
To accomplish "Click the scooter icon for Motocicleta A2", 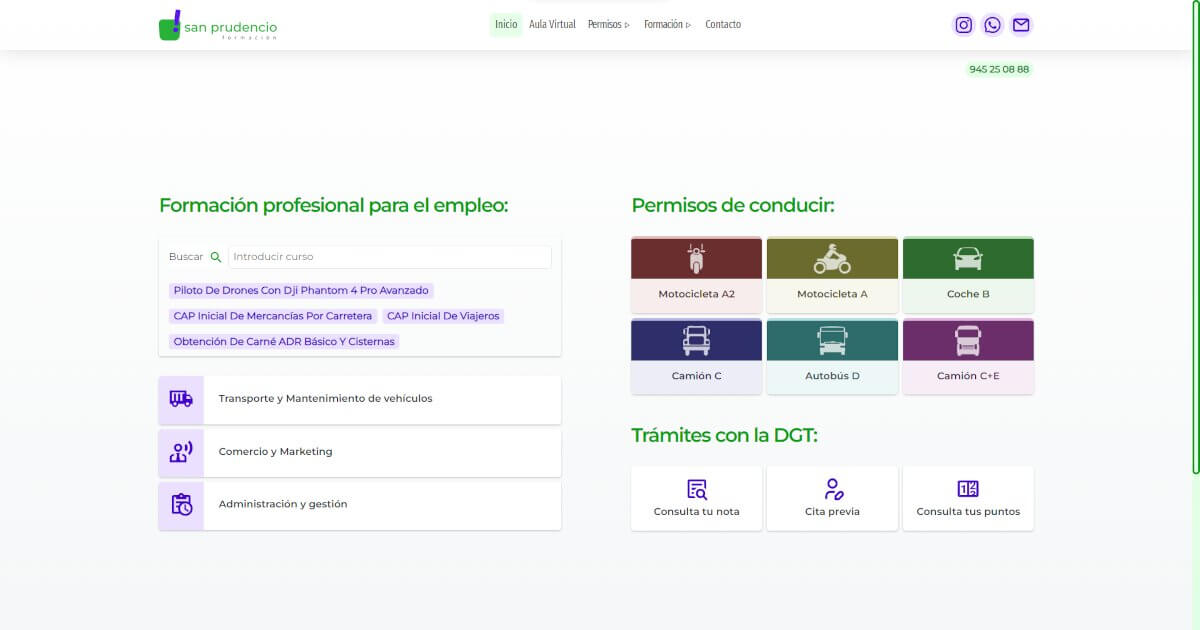I will click(697, 259).
